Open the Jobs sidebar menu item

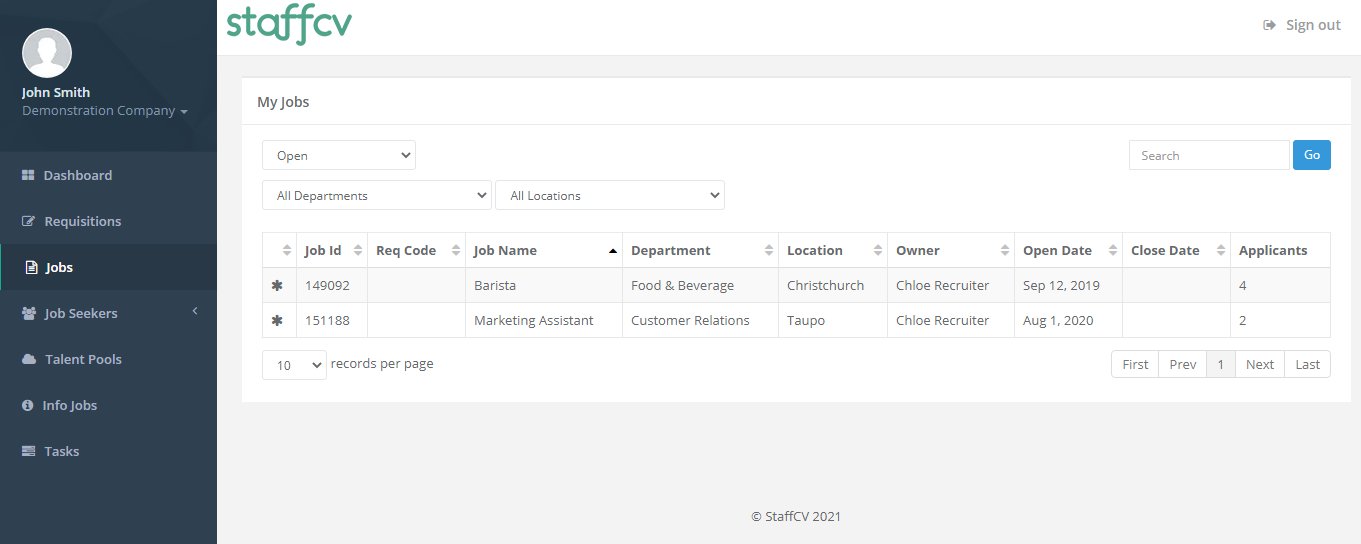click(x=108, y=267)
